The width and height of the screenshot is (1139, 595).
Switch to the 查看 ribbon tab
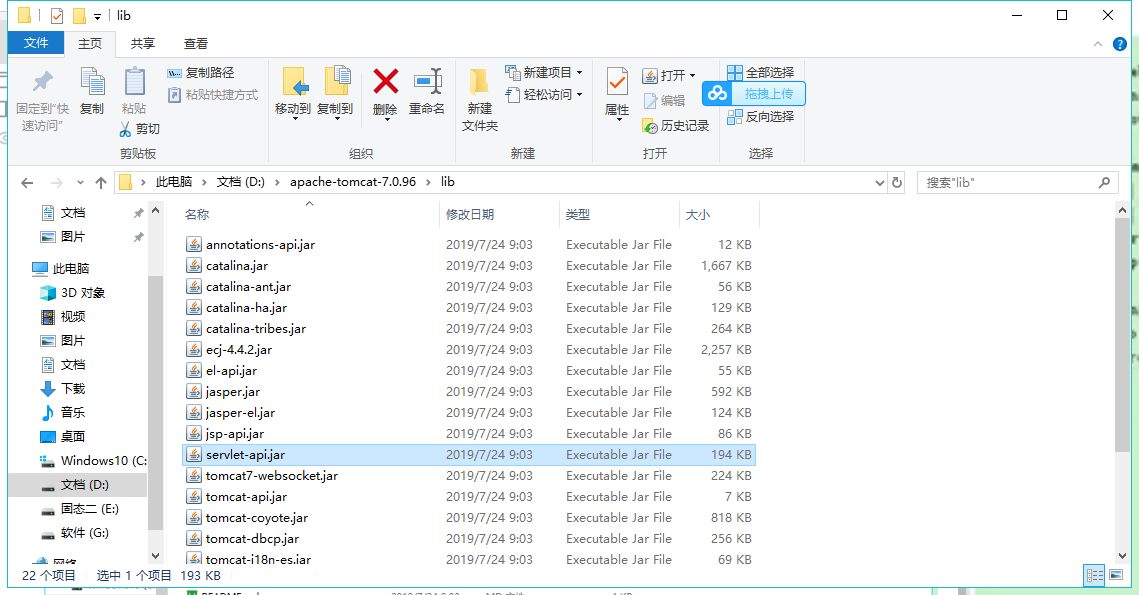(x=196, y=43)
